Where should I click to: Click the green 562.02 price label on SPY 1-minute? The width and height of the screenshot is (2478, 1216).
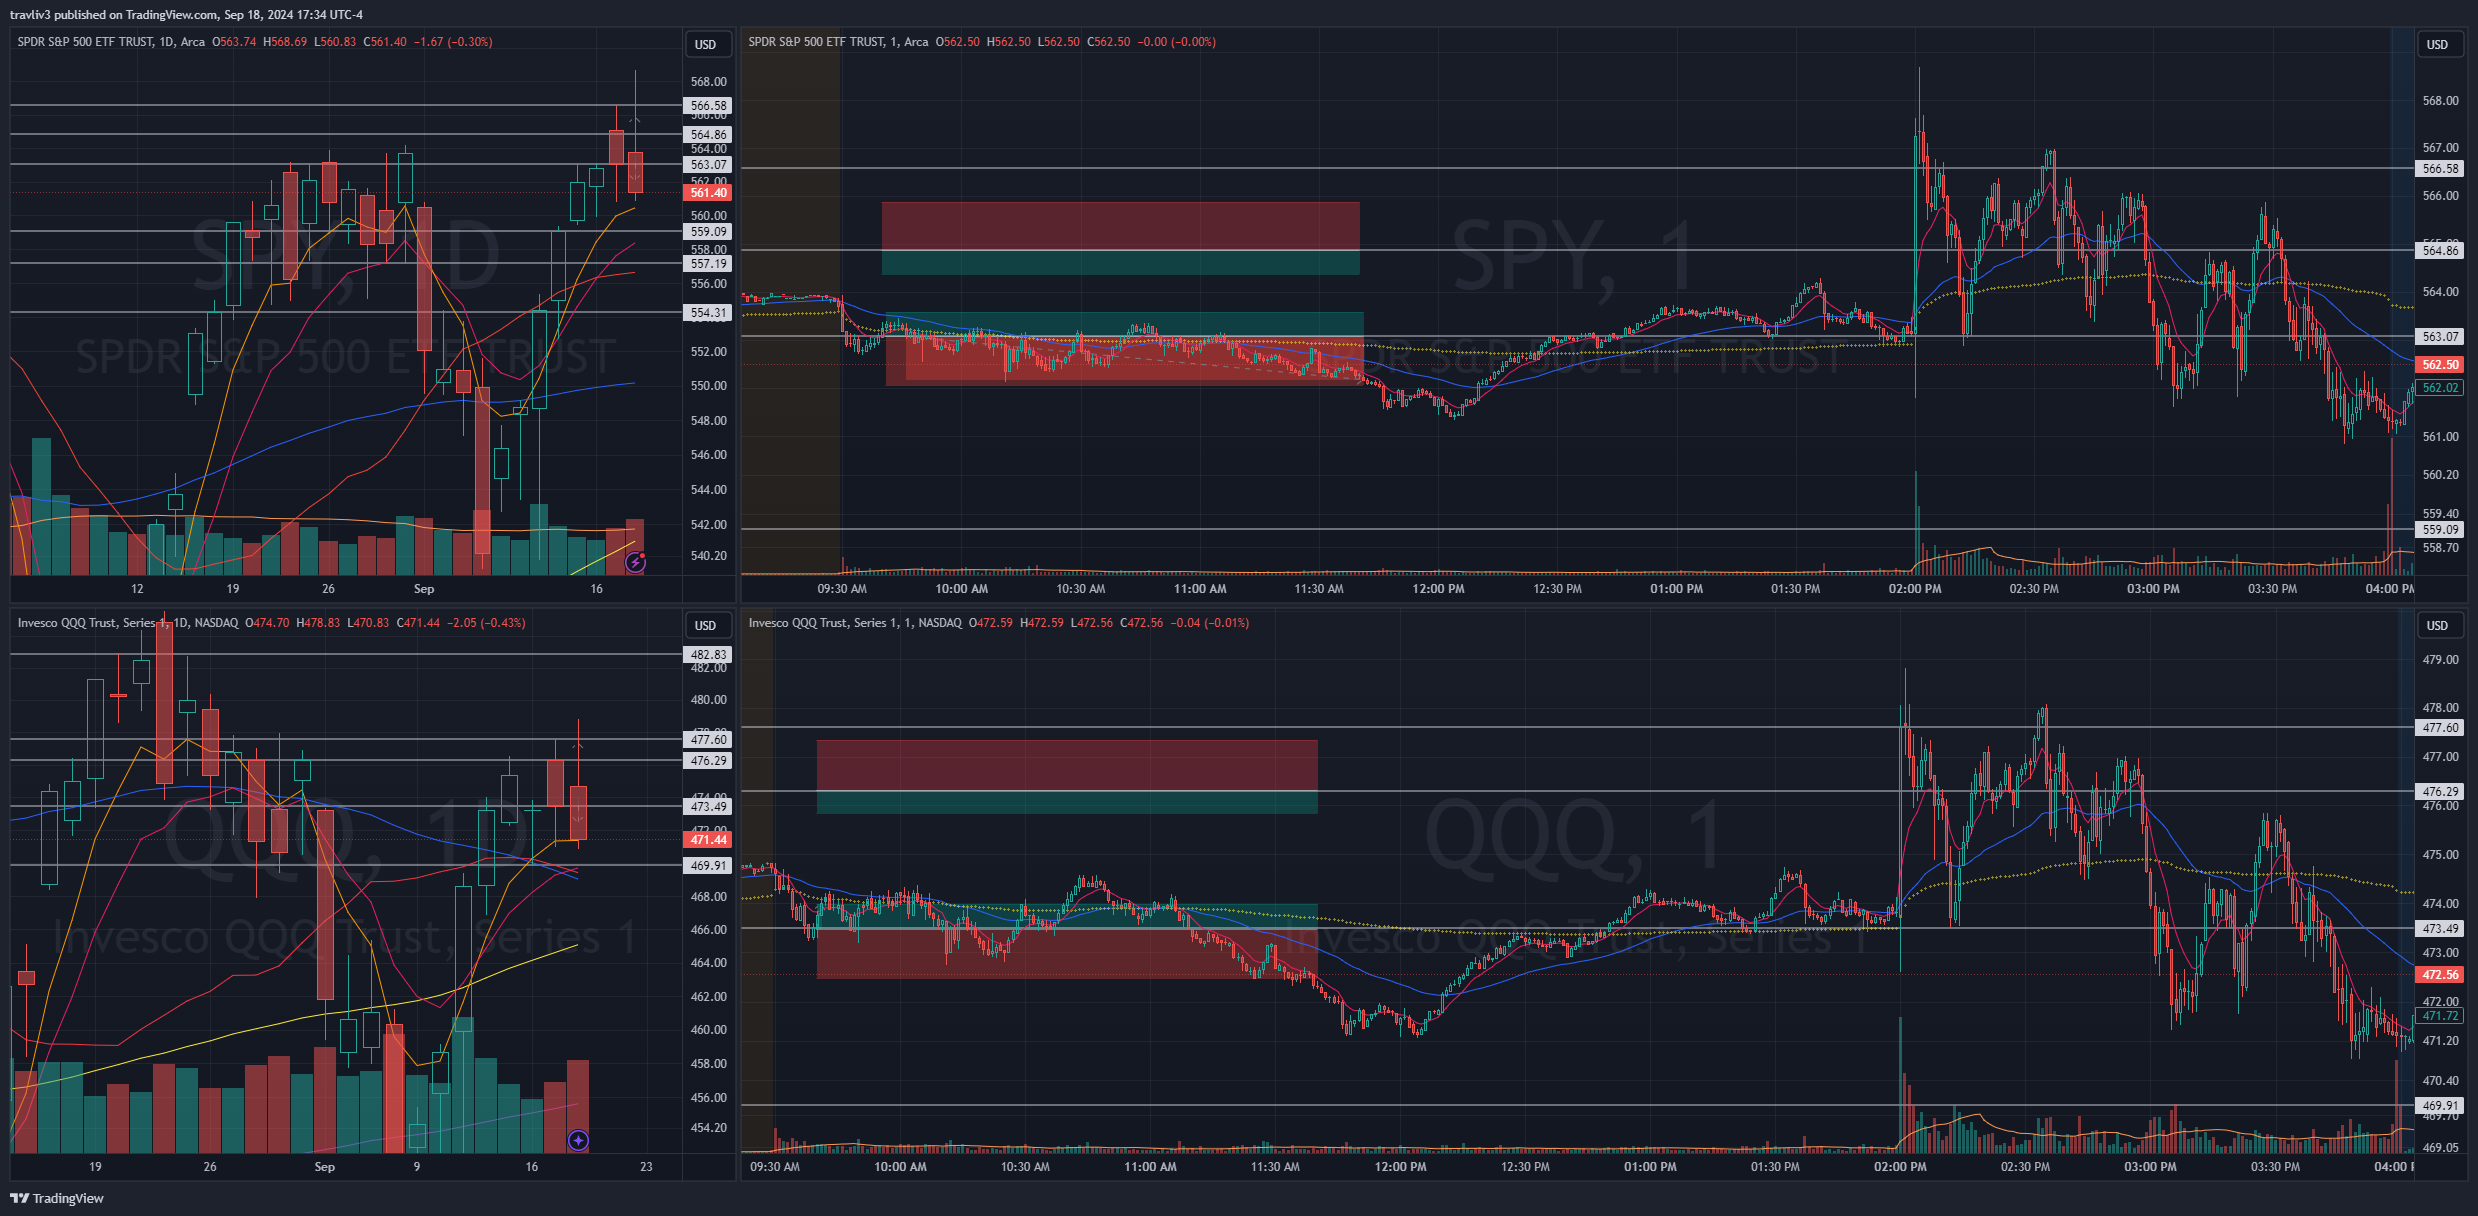[2439, 388]
